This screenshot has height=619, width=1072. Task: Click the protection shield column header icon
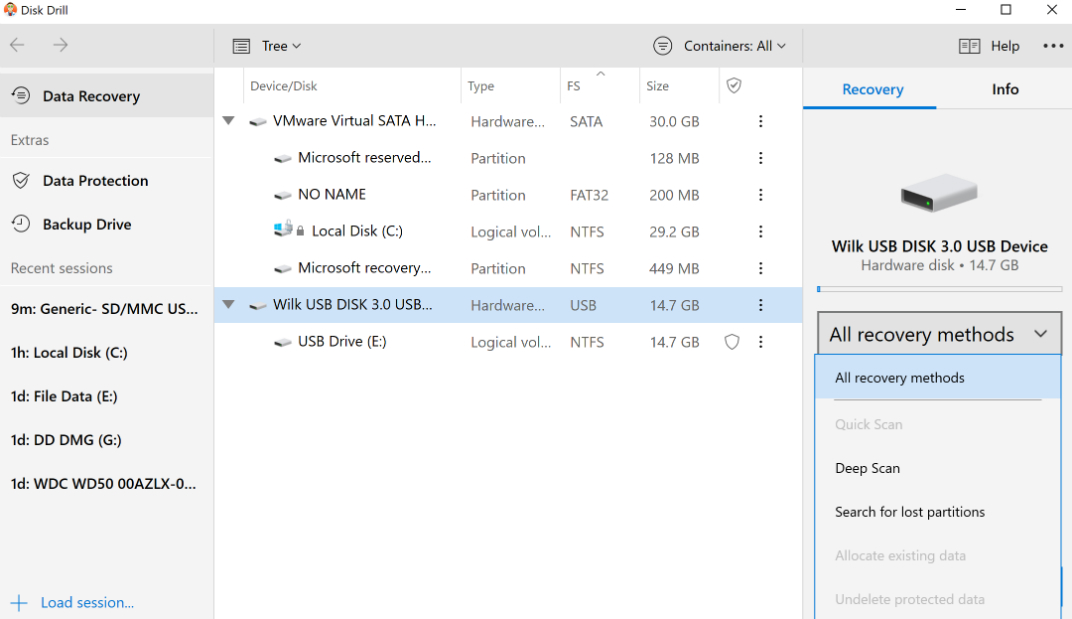(734, 86)
